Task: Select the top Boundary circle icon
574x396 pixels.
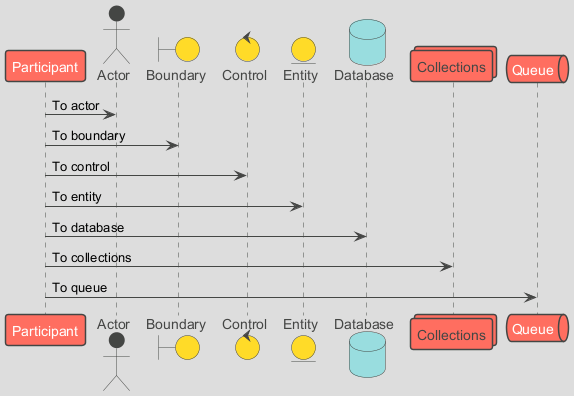Action: 179,49
